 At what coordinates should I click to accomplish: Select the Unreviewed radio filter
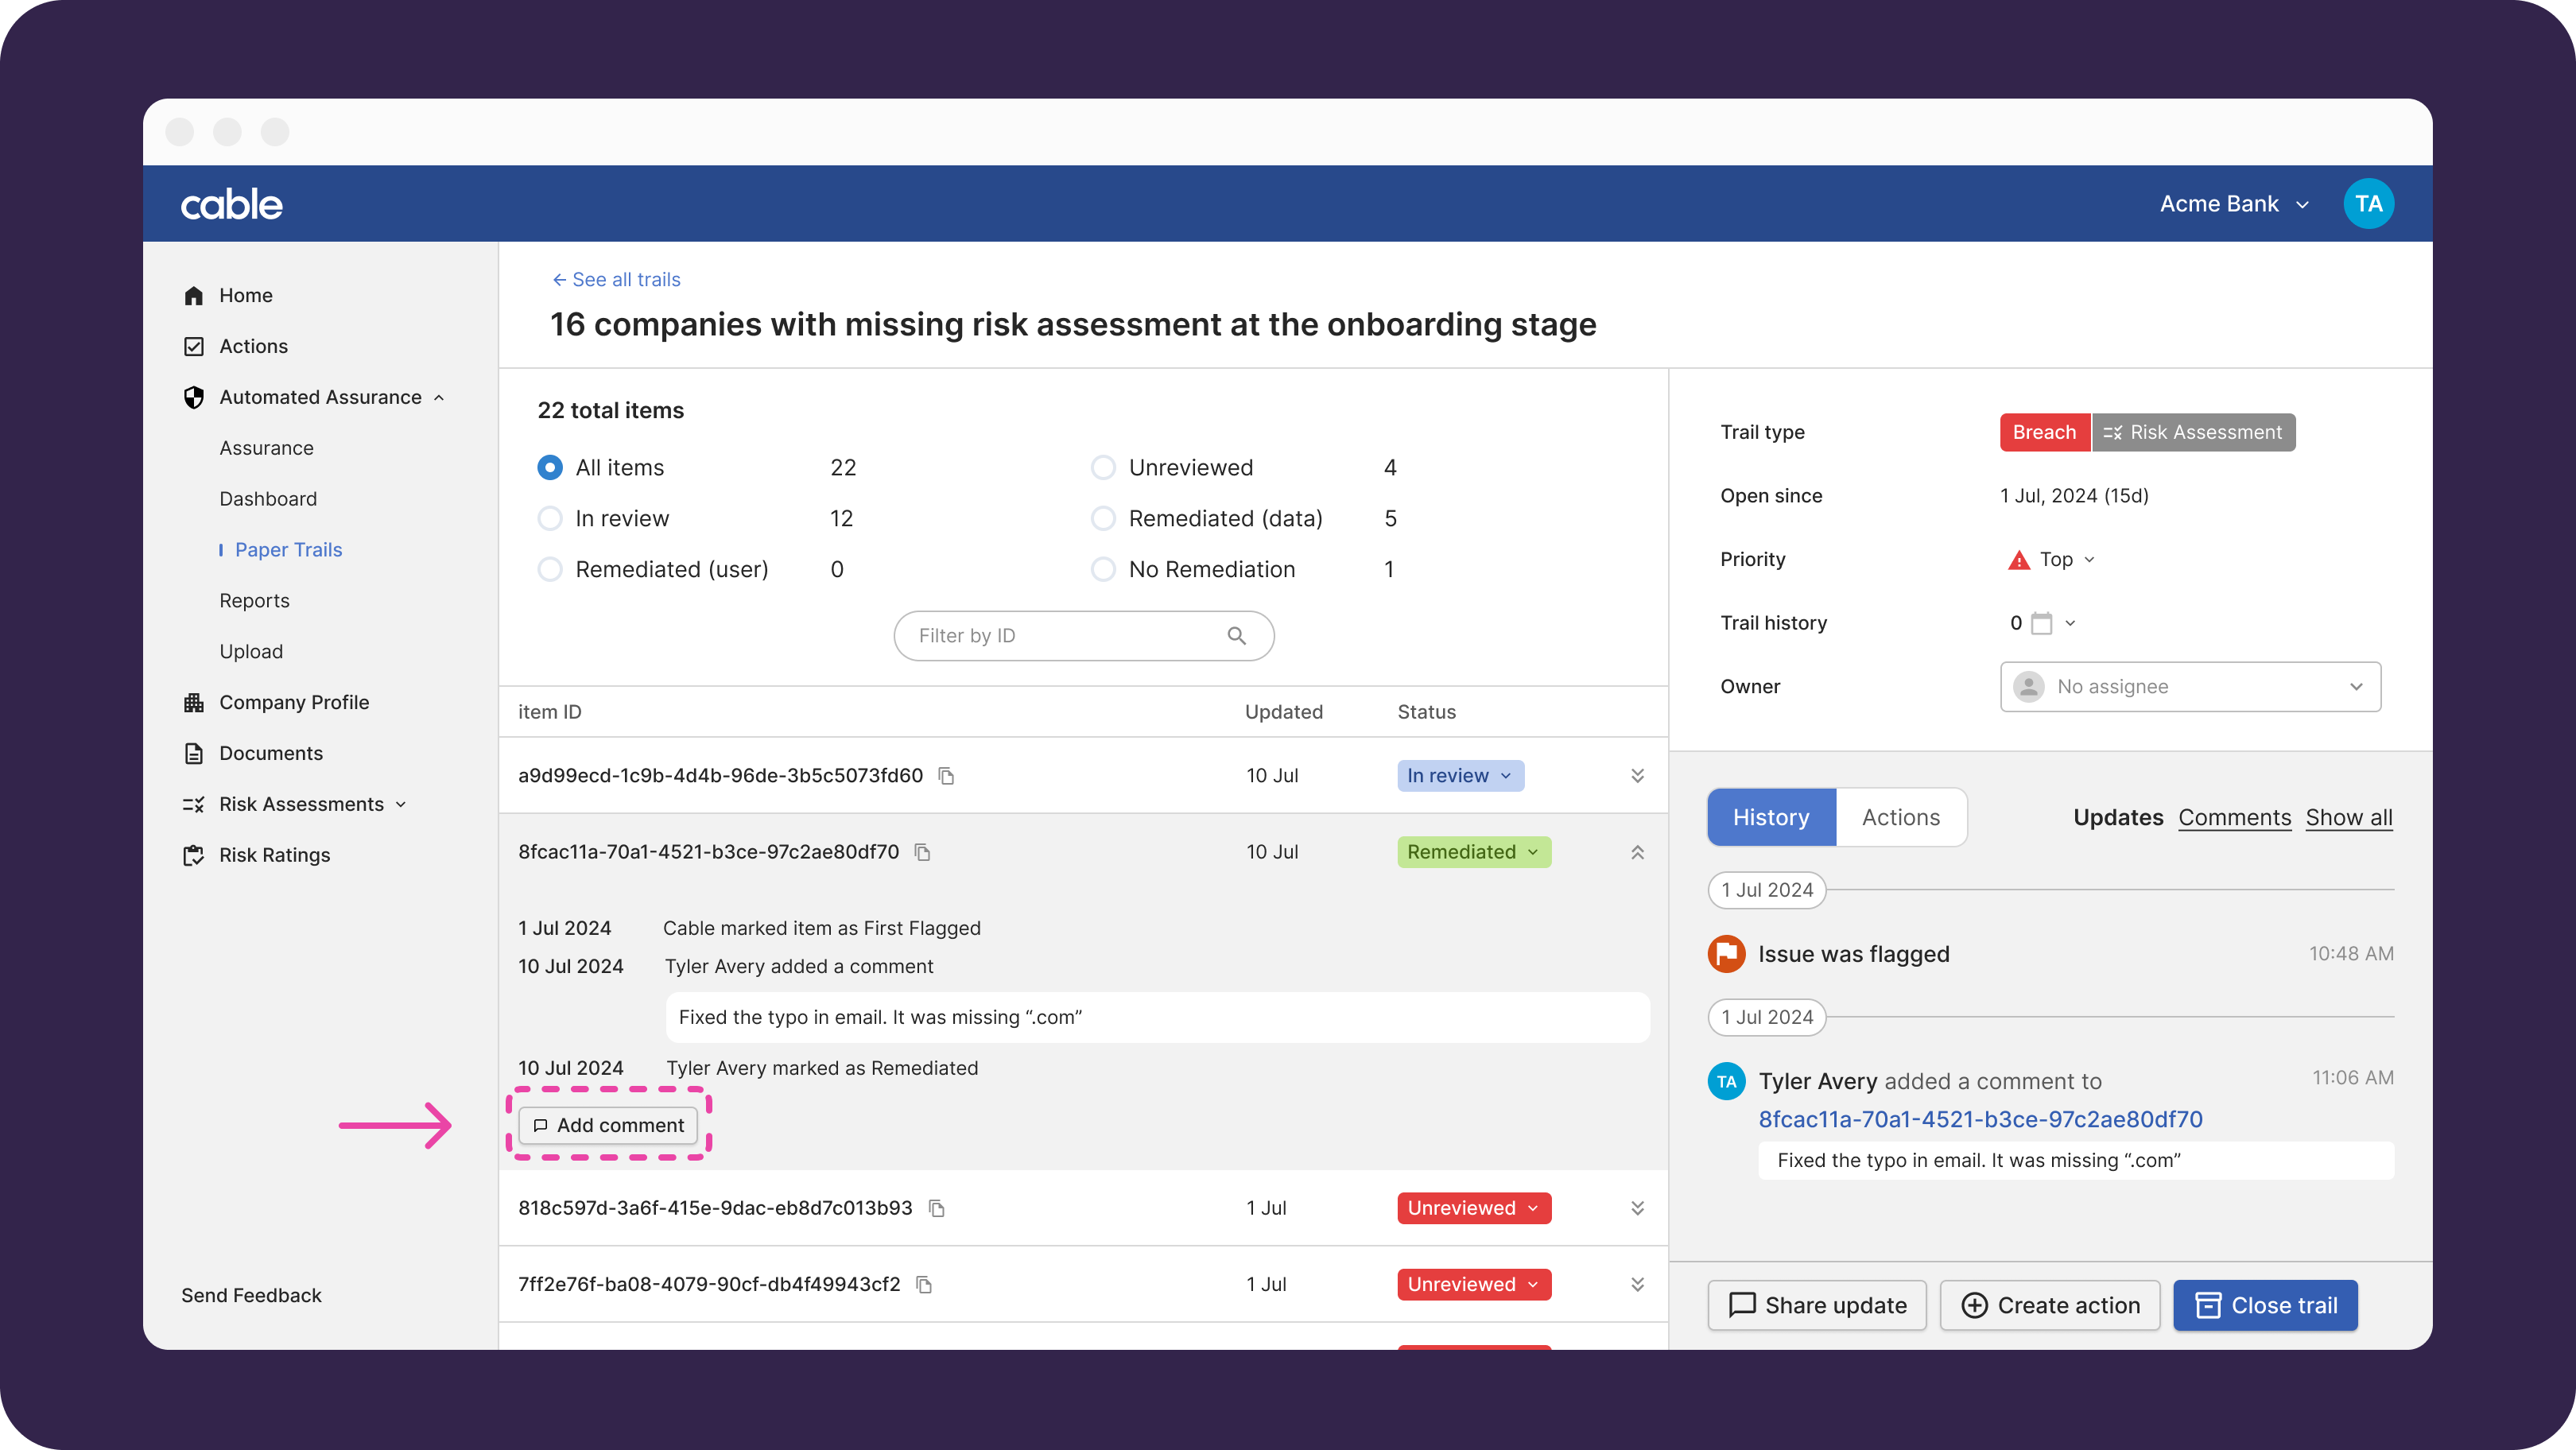(x=1103, y=468)
